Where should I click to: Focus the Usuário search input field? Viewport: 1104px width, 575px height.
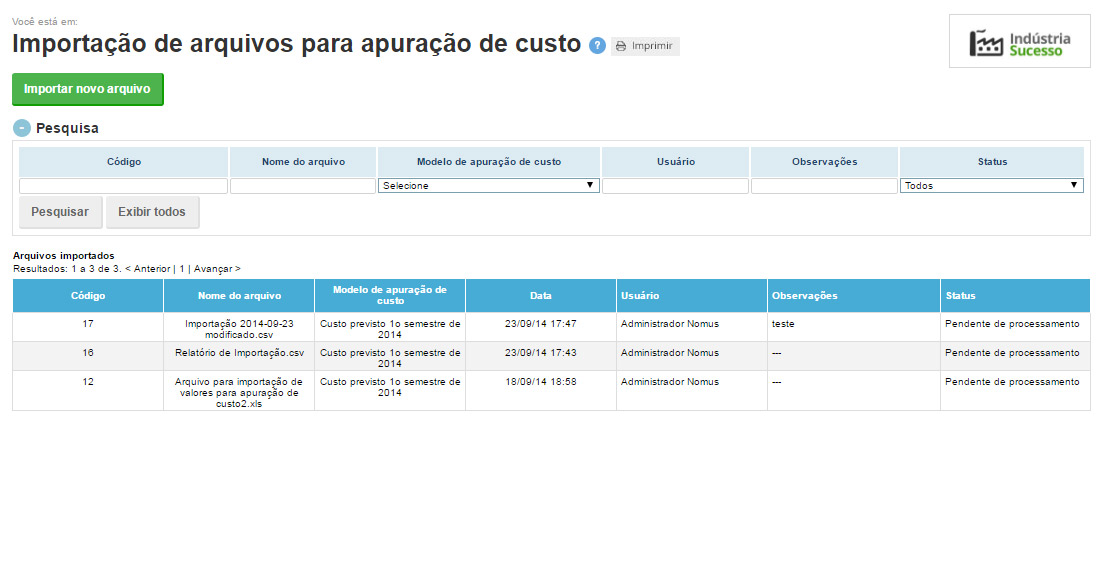675,186
